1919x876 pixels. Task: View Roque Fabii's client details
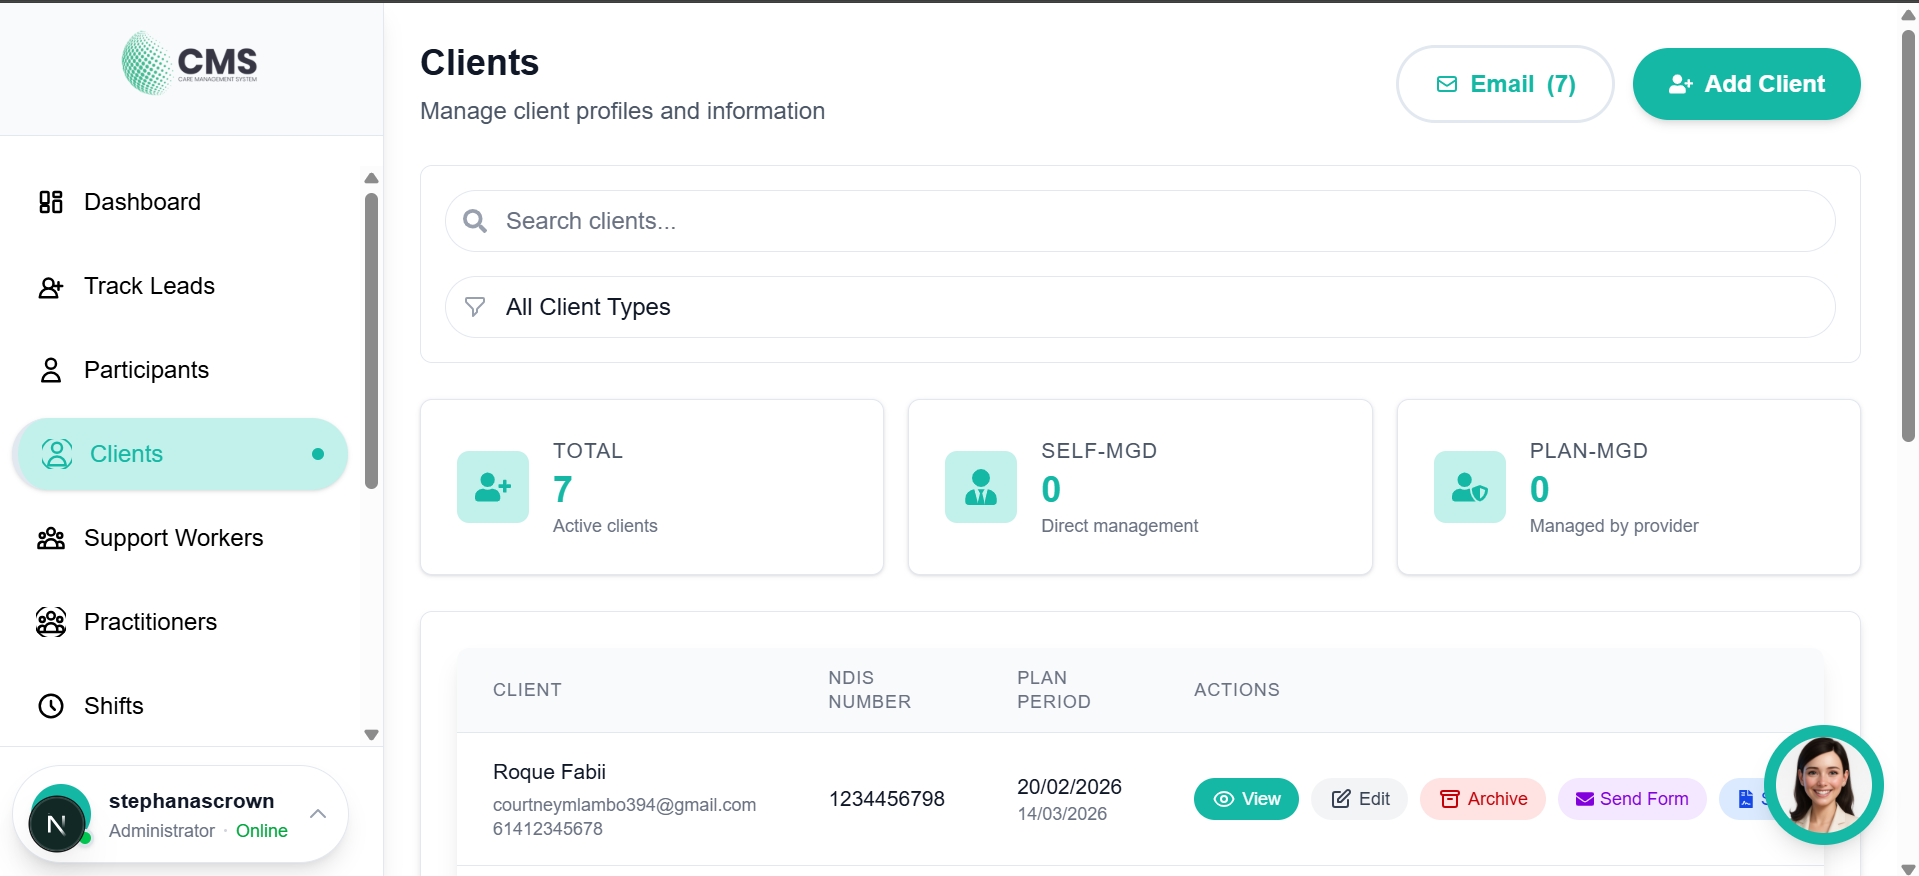click(x=1246, y=799)
